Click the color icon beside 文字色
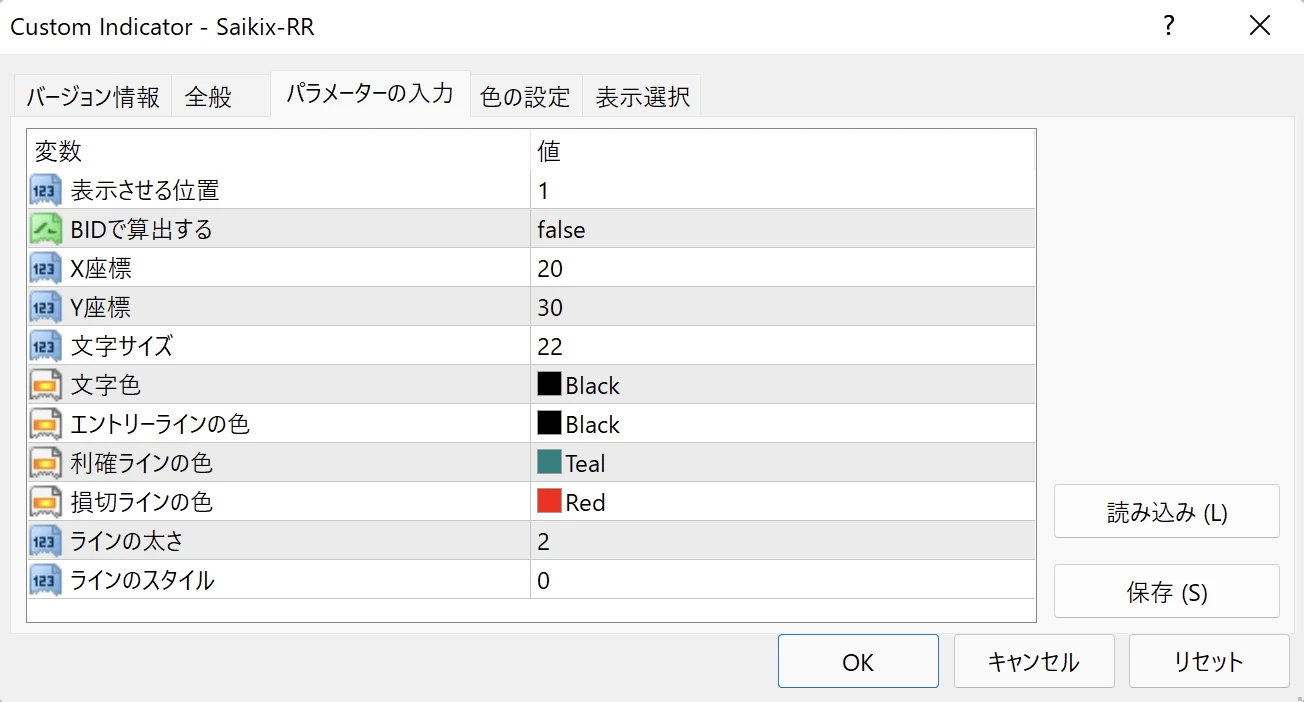The image size is (1304, 702). click(45, 385)
